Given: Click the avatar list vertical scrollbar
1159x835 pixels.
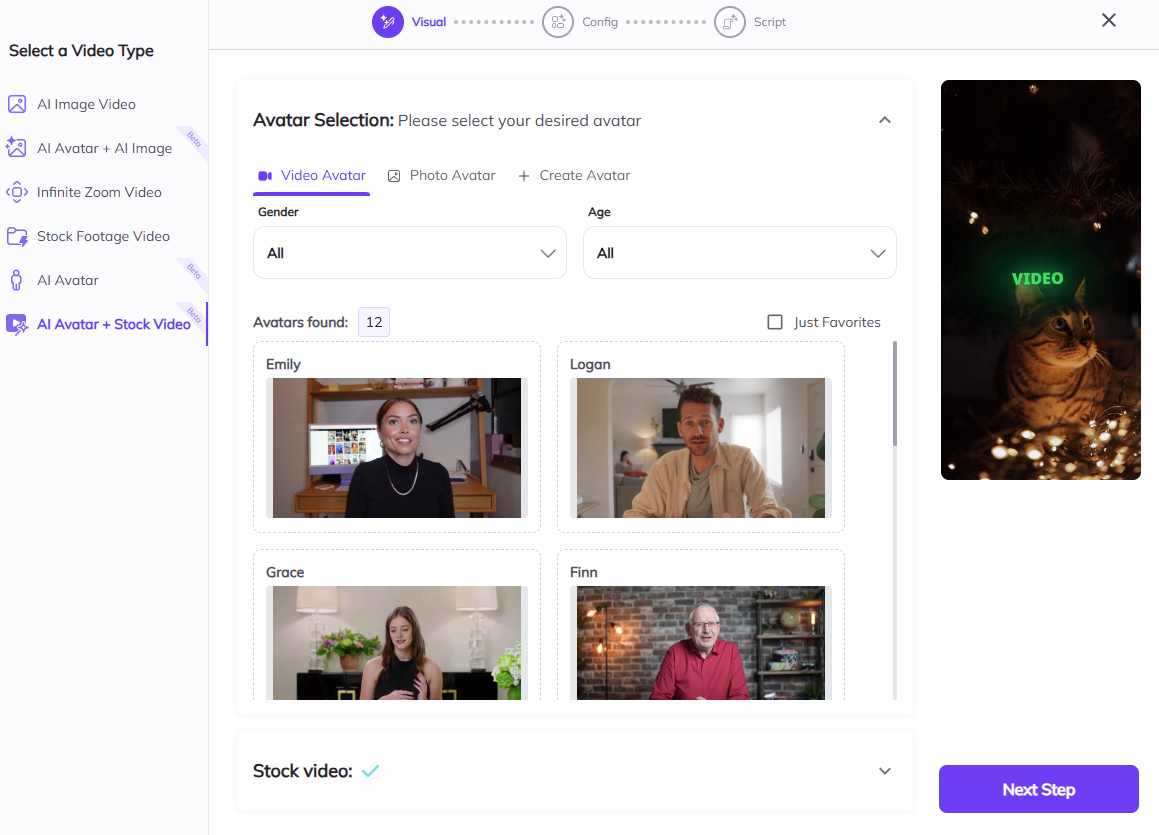Looking at the screenshot, I should [894, 393].
